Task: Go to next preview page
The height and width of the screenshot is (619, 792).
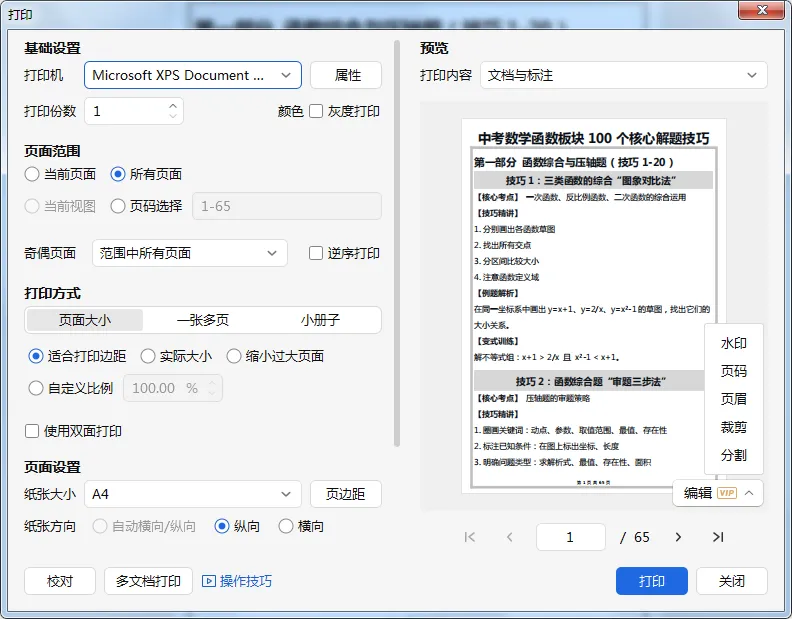Action: tap(678, 537)
